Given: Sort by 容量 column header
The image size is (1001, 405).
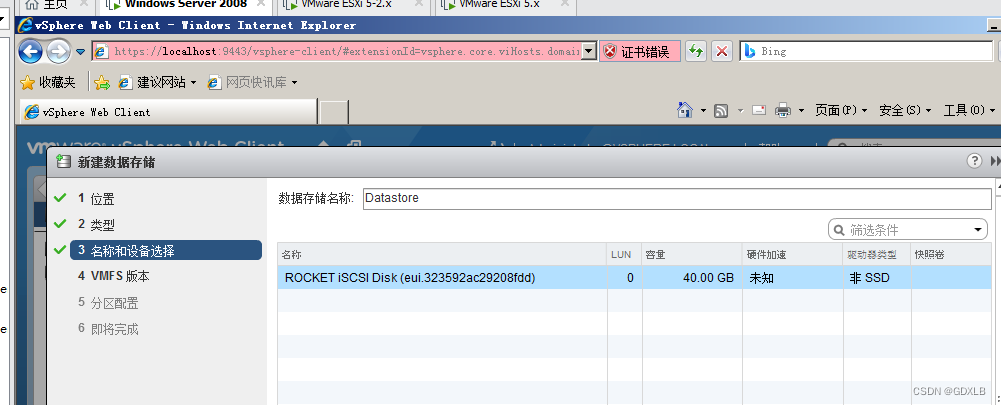Looking at the screenshot, I should coord(691,254).
